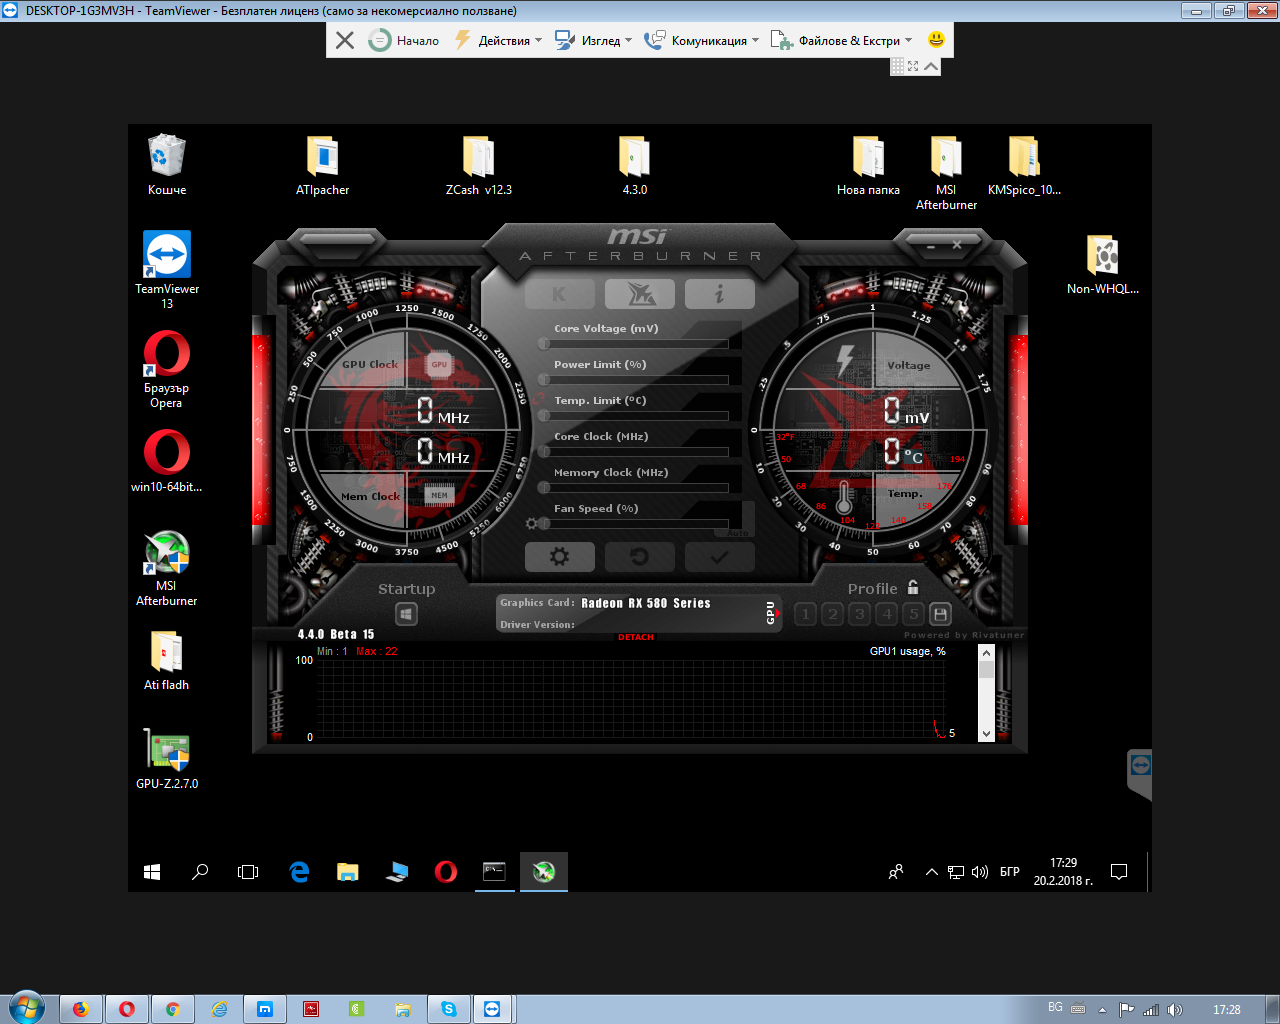Open TeamViewer Начало menu

404,40
